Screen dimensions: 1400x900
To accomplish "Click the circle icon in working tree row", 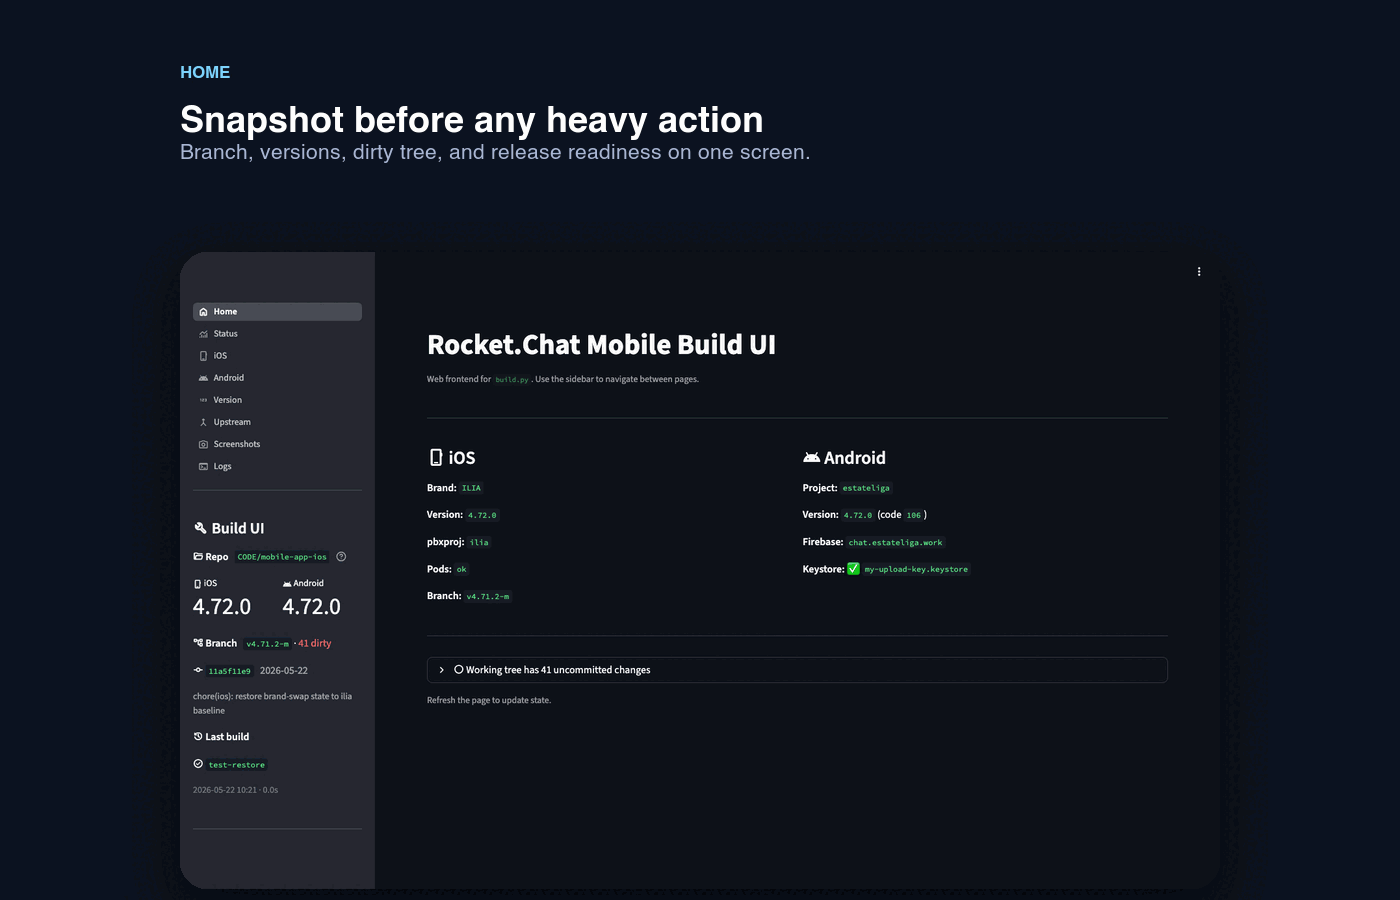I will (459, 670).
